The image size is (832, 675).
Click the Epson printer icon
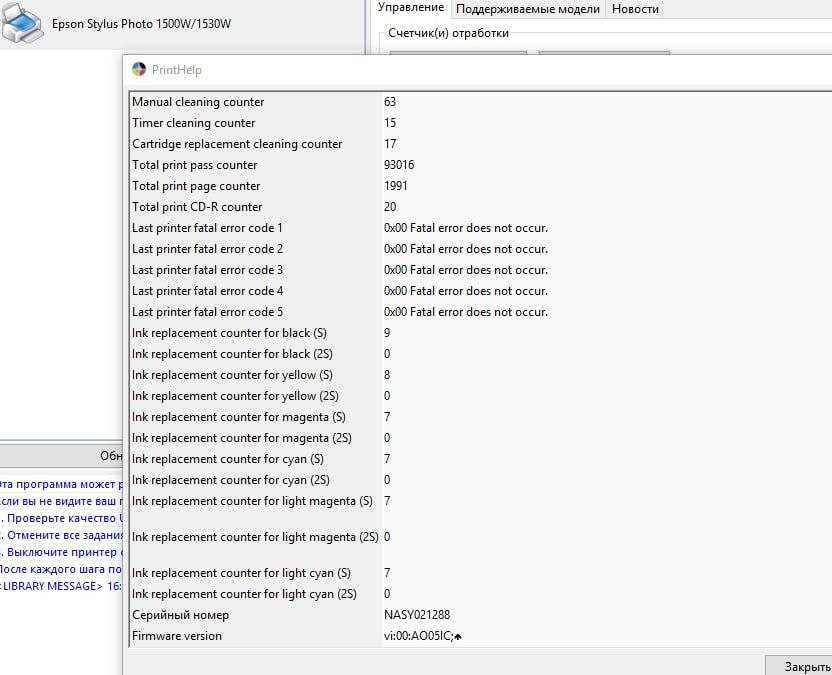tap(21, 23)
